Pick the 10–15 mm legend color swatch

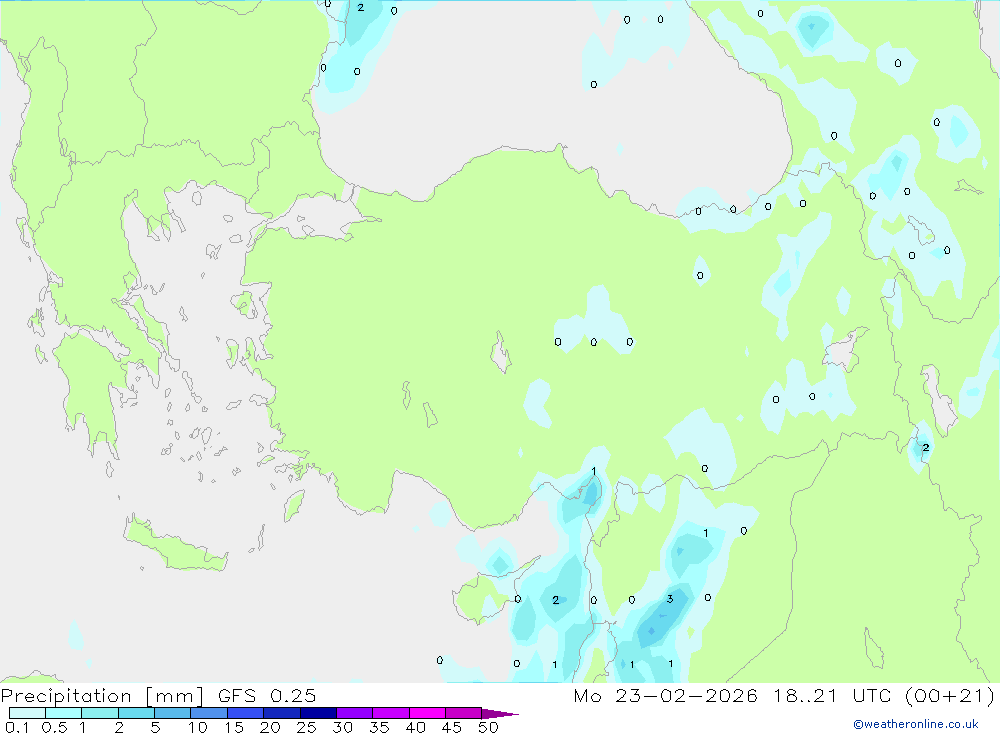pyautogui.click(x=209, y=713)
